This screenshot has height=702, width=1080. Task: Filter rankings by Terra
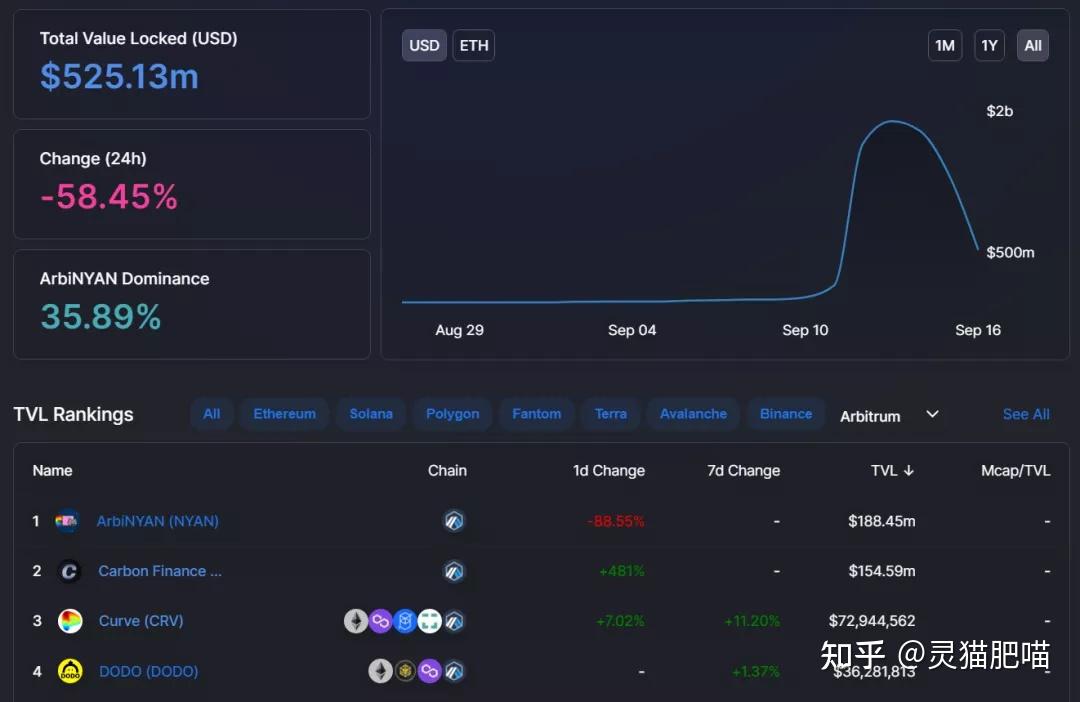click(611, 414)
